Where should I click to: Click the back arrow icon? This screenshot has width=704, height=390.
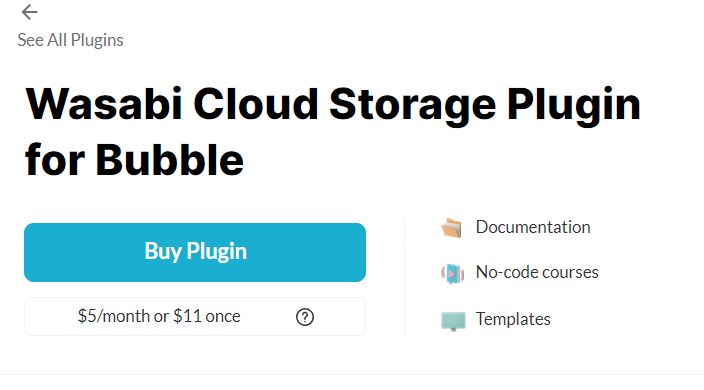(29, 12)
